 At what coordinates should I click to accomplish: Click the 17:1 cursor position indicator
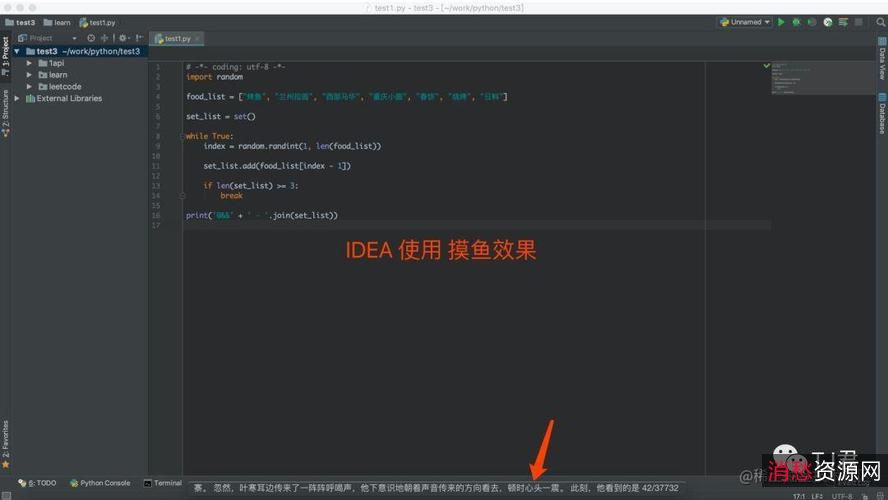[x=799, y=496]
